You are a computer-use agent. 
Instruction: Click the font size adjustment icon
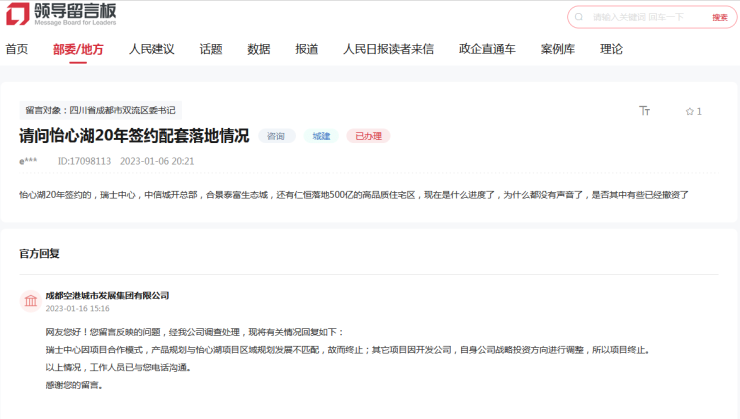point(644,111)
